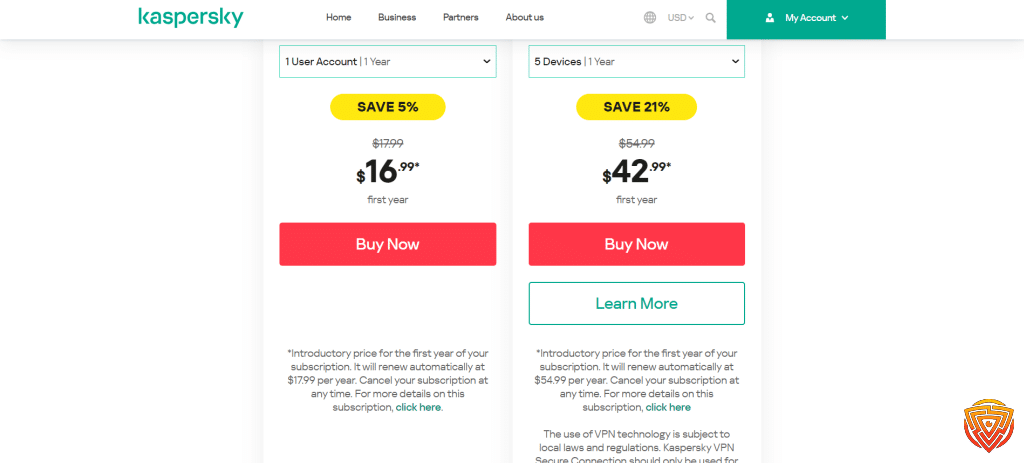This screenshot has width=1024, height=463.
Task: Click the My Account user icon
Action: (x=770, y=18)
